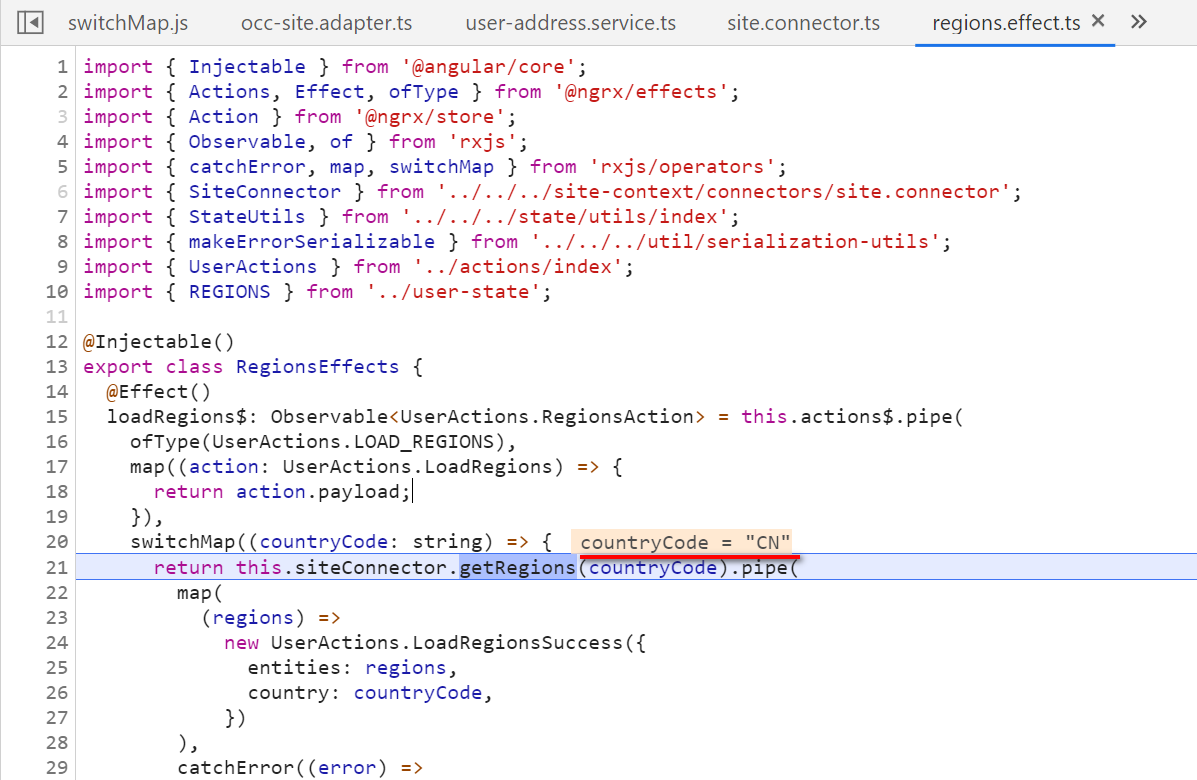1197x780 pixels.
Task: Click 'LOAD_REGIONS' in the ofType call
Action: (x=424, y=442)
